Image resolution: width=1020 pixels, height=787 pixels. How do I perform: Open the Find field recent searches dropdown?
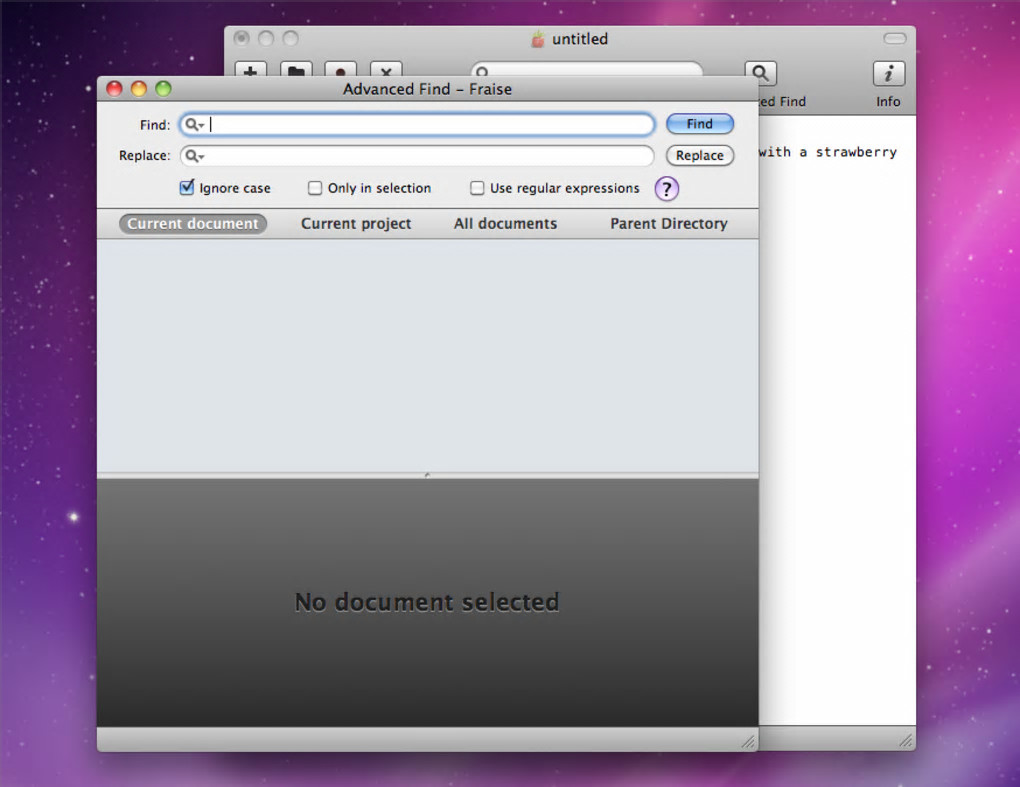pos(195,124)
